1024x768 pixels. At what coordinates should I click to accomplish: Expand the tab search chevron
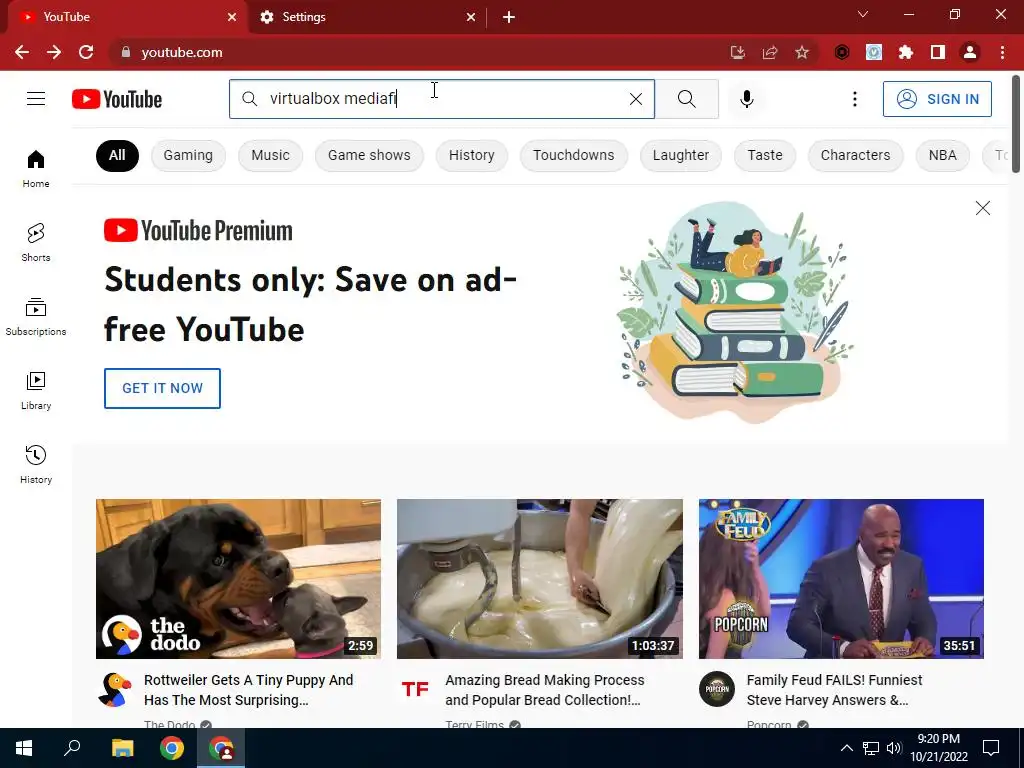click(x=863, y=14)
